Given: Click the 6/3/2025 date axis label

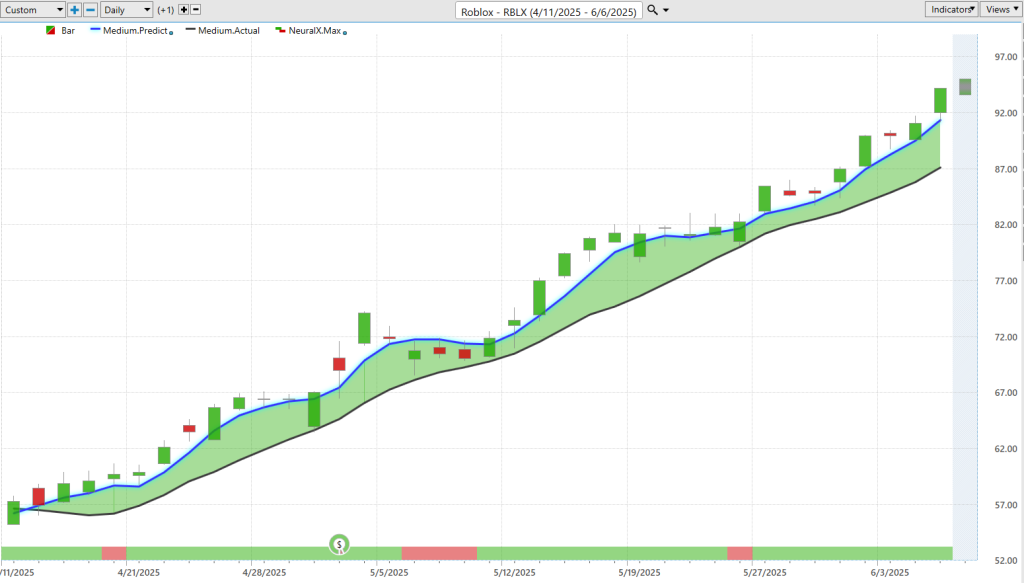Looking at the screenshot, I should tap(889, 573).
